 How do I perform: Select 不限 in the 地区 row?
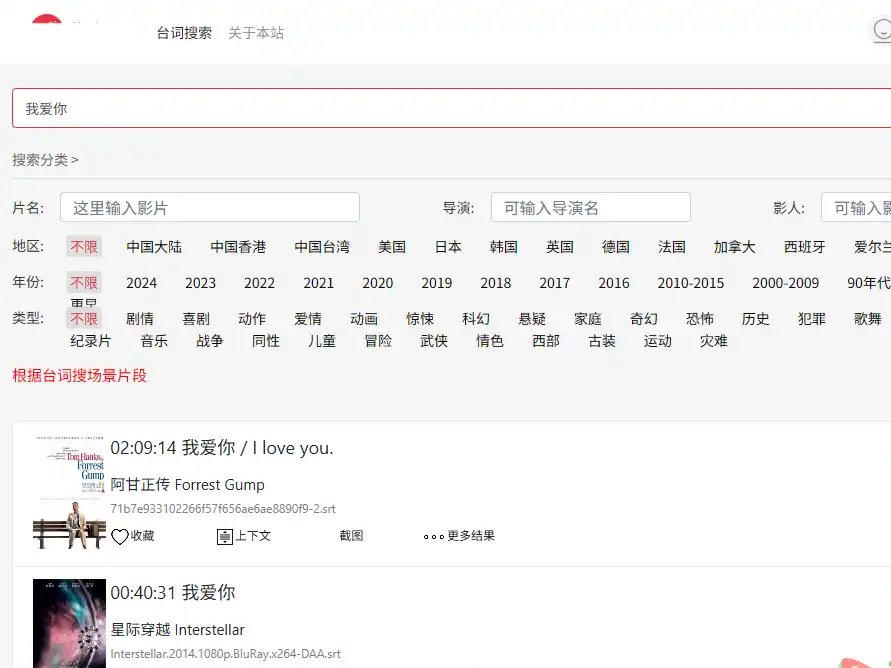tap(84, 247)
